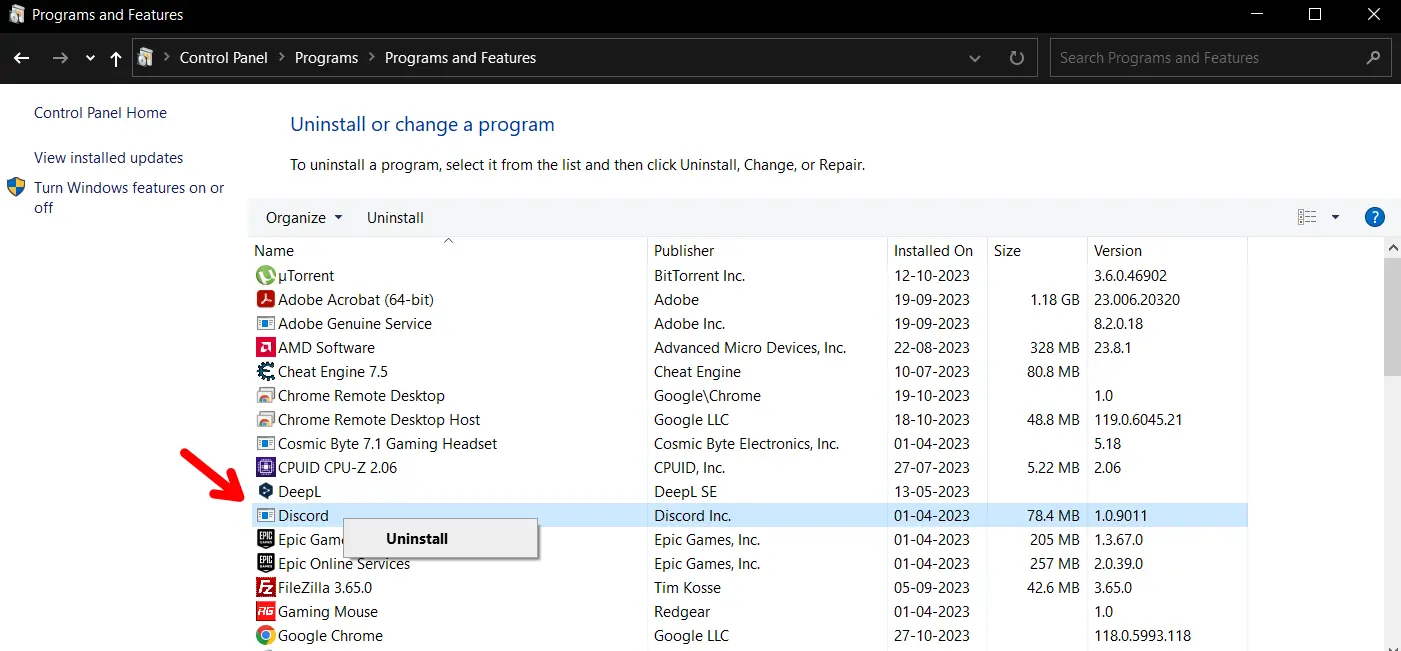Click the Control Panel breadcrumb
Image resolution: width=1401 pixels, height=651 pixels.
point(224,58)
